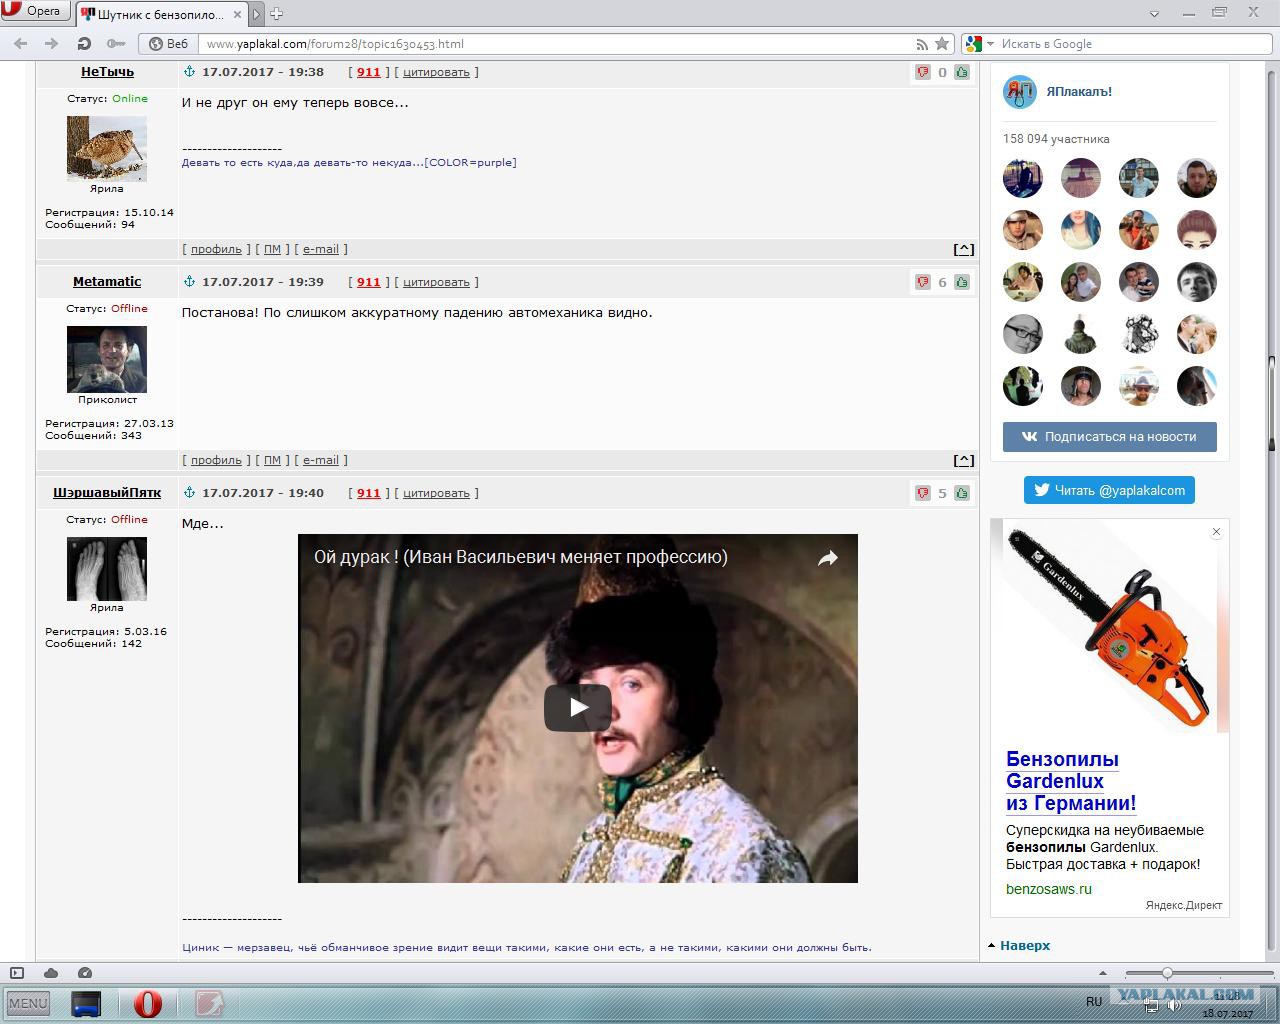Click the RSS feed icon in address bar
Viewport: 1280px width, 1024px height.
pyautogui.click(x=922, y=44)
